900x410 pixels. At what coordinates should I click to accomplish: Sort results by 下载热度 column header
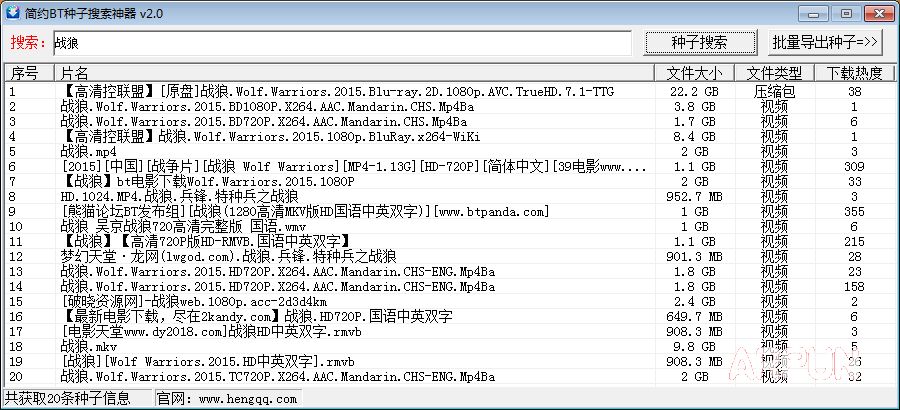[x=855, y=73]
